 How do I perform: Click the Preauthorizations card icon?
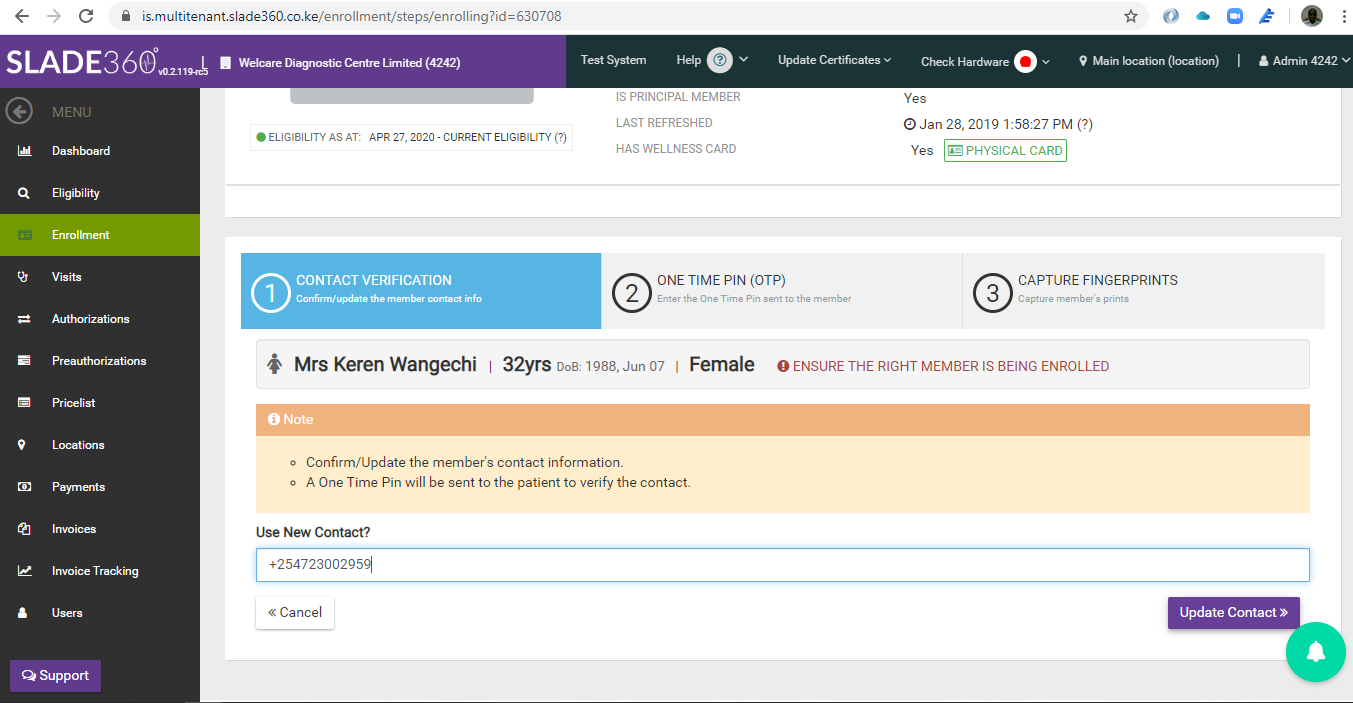(25, 361)
